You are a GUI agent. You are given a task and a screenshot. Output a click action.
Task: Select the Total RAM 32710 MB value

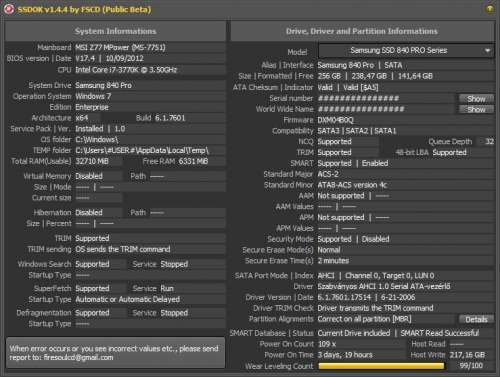92,161
